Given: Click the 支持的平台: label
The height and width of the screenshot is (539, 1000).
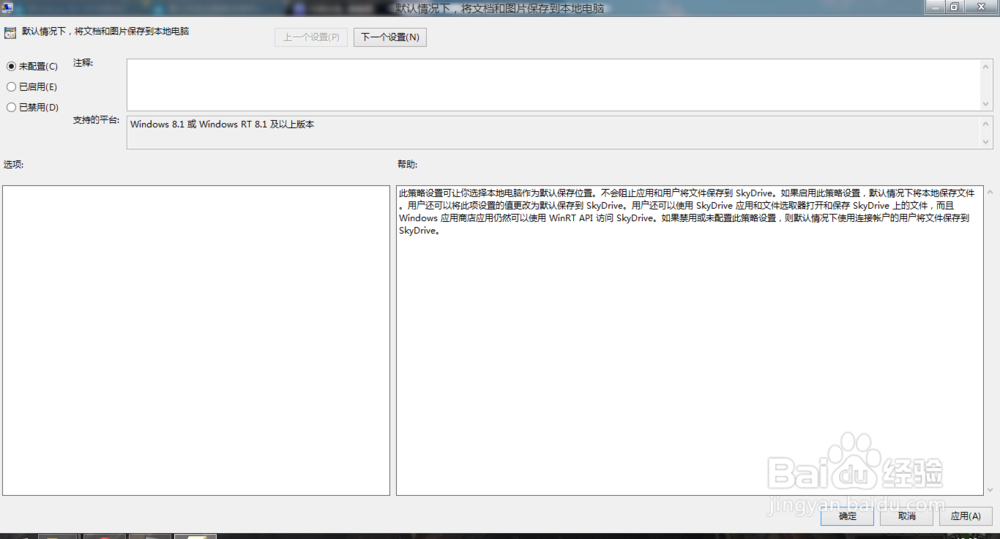Looking at the screenshot, I should pyautogui.click(x=96, y=120).
